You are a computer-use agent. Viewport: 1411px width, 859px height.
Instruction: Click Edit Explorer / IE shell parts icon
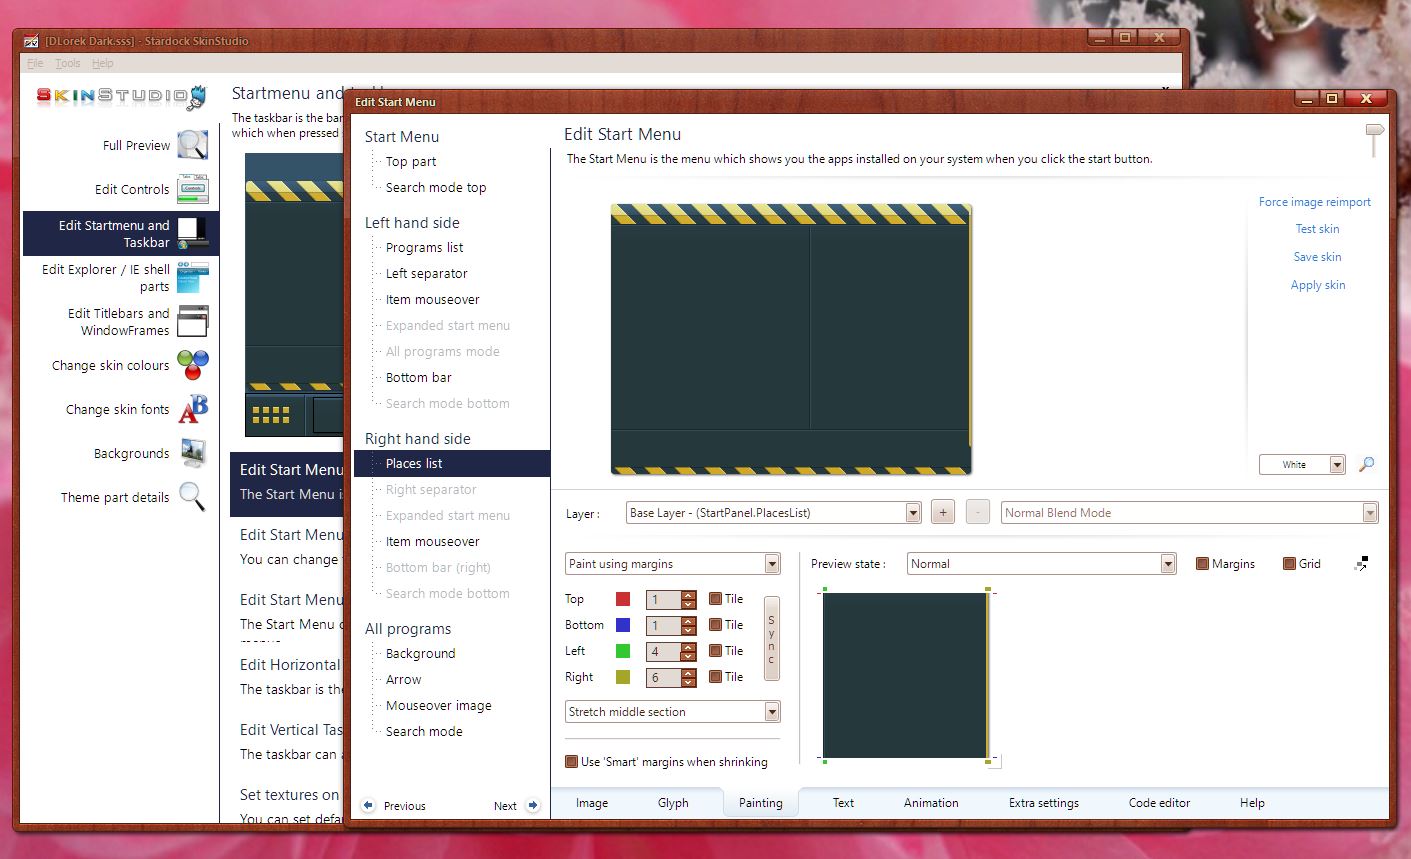[x=193, y=277]
